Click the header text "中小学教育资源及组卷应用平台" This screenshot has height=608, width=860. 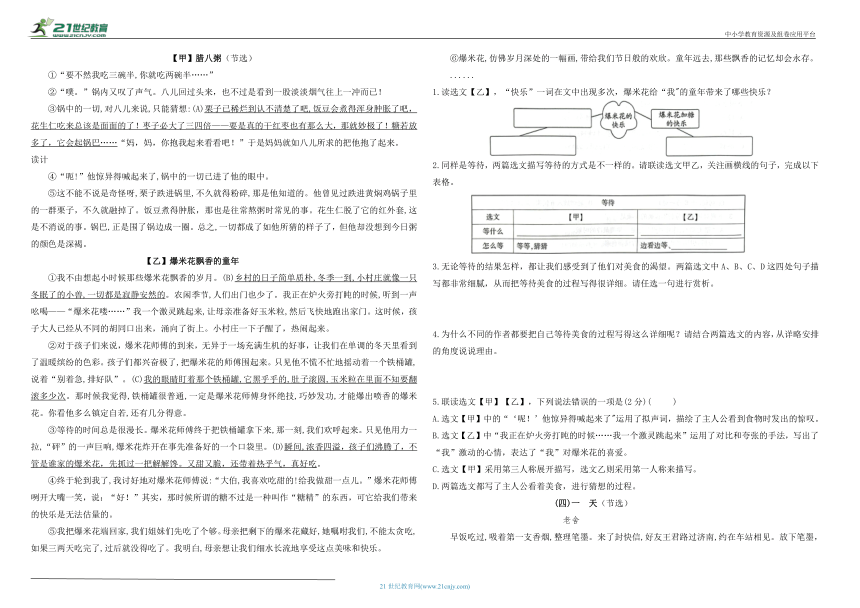770,34
